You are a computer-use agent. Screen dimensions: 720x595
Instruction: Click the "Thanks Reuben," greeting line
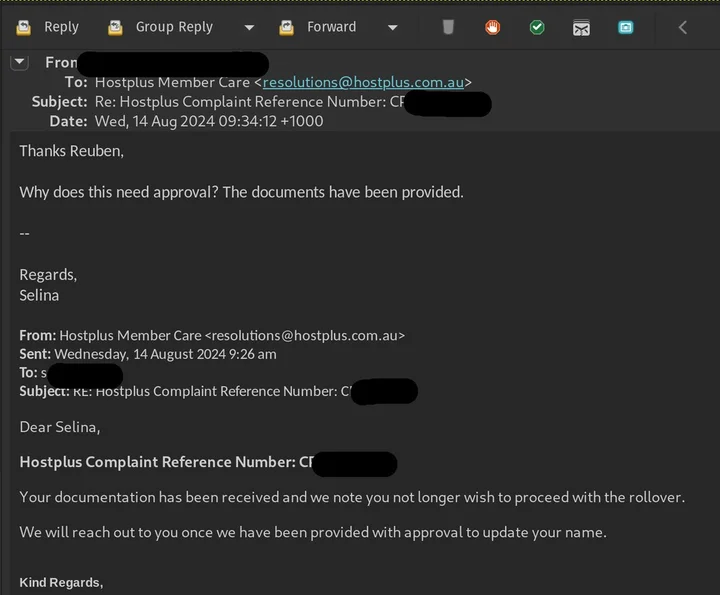[x=72, y=150]
